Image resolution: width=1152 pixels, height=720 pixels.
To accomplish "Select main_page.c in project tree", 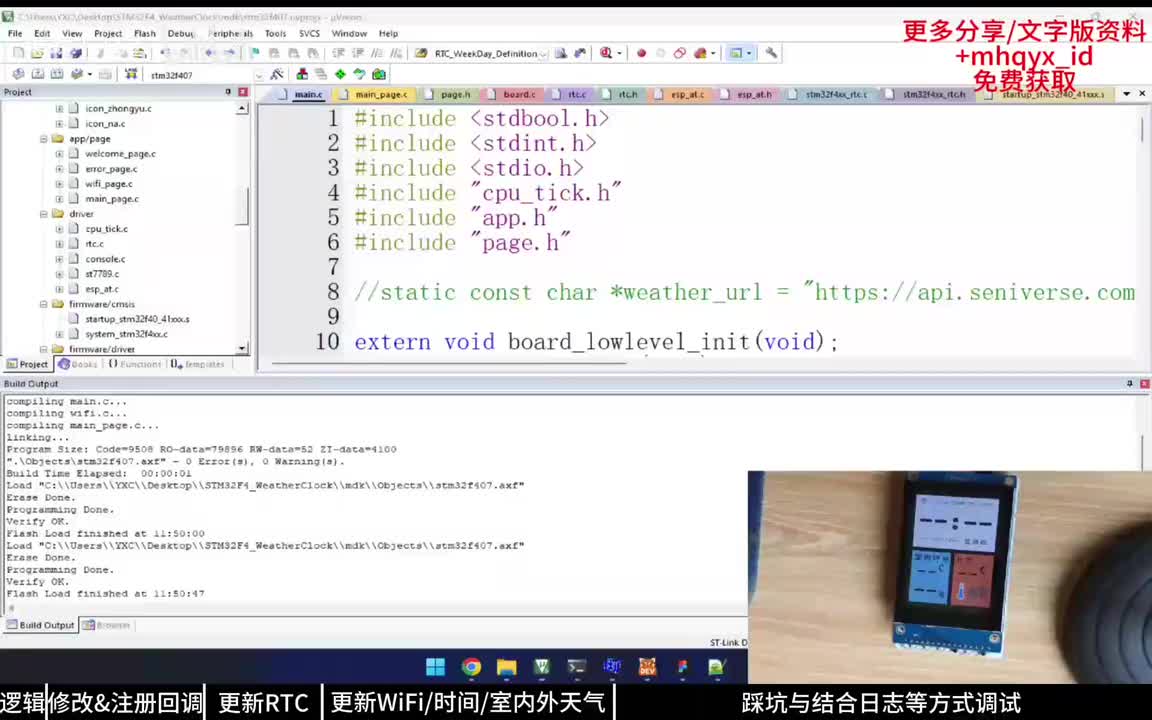I will tap(112, 199).
